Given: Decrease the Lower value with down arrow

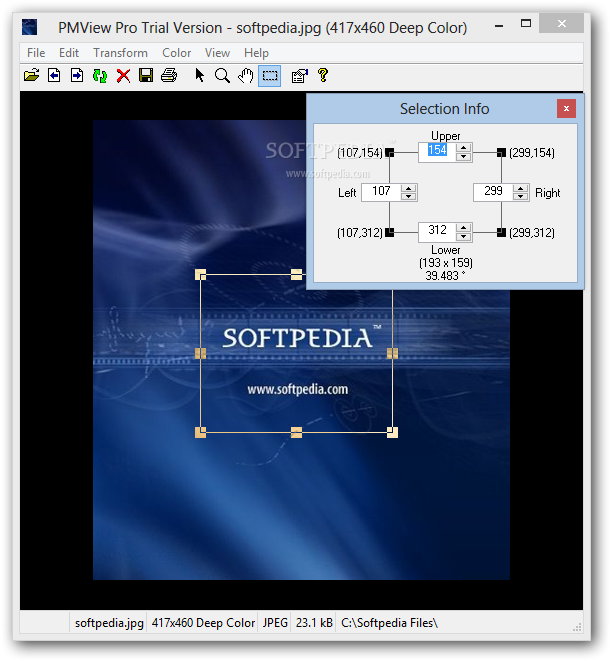Looking at the screenshot, I should point(464,236).
